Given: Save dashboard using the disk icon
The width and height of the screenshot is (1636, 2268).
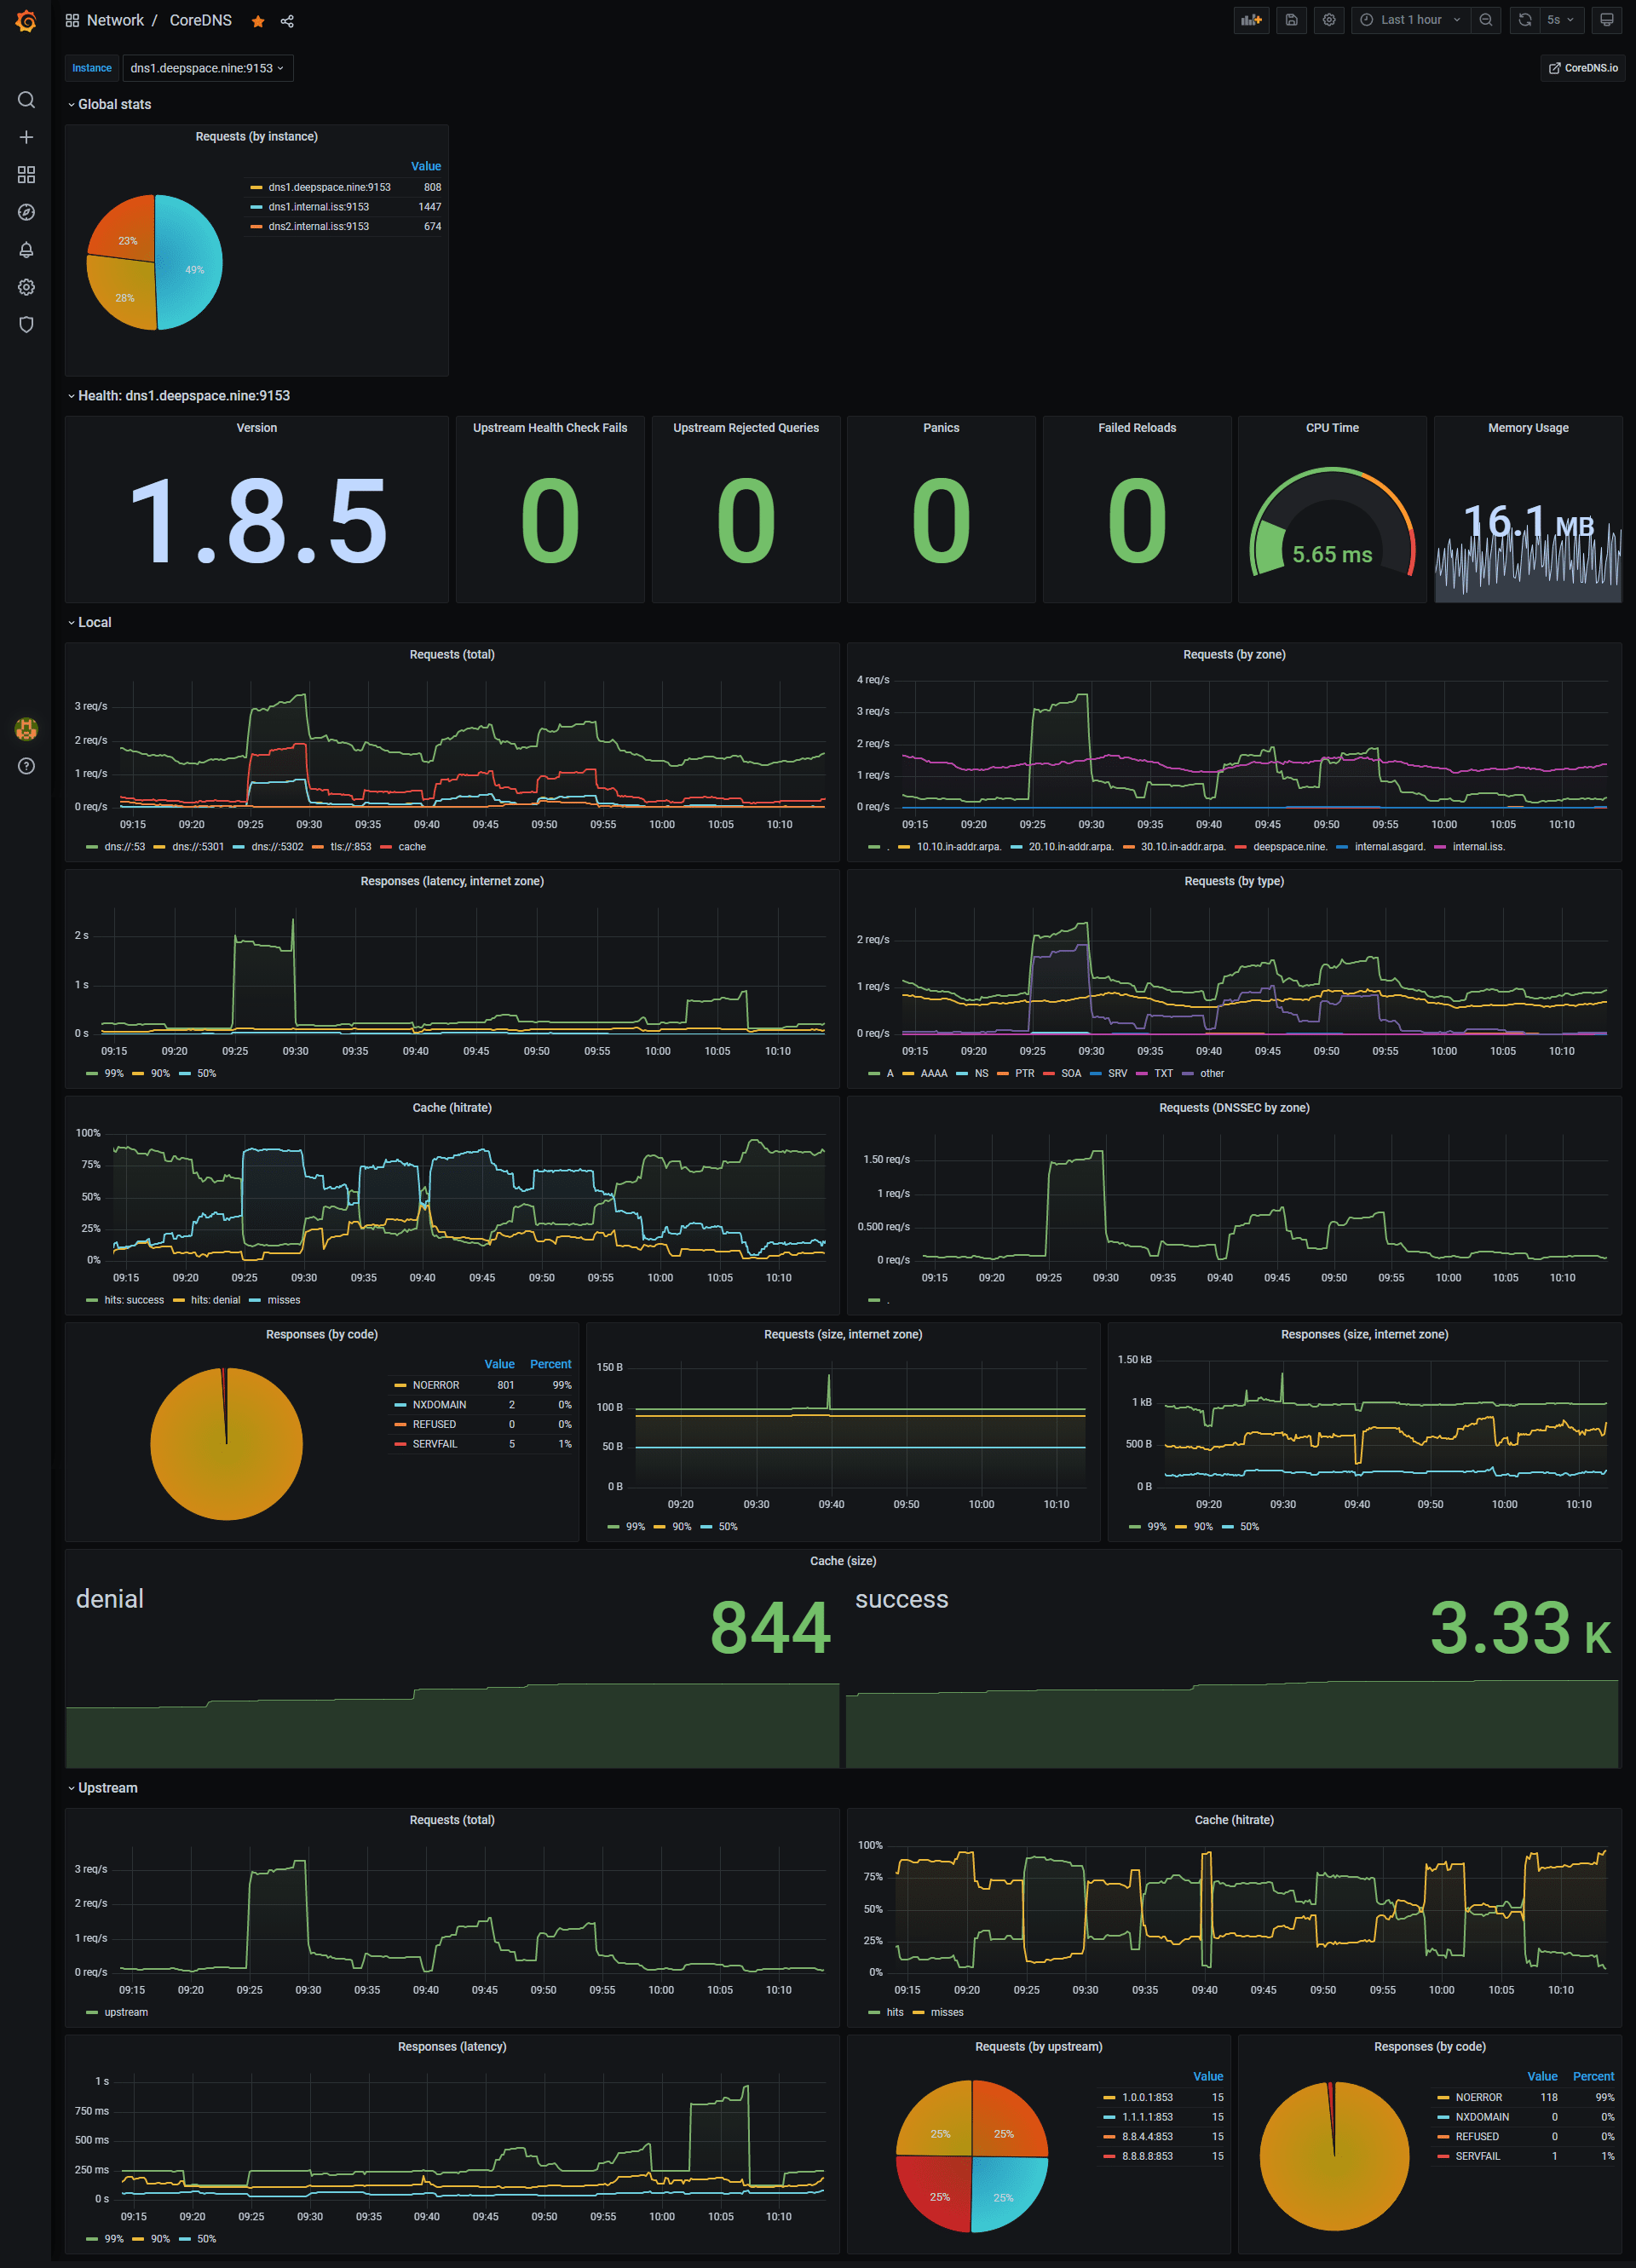Looking at the screenshot, I should click(1291, 20).
